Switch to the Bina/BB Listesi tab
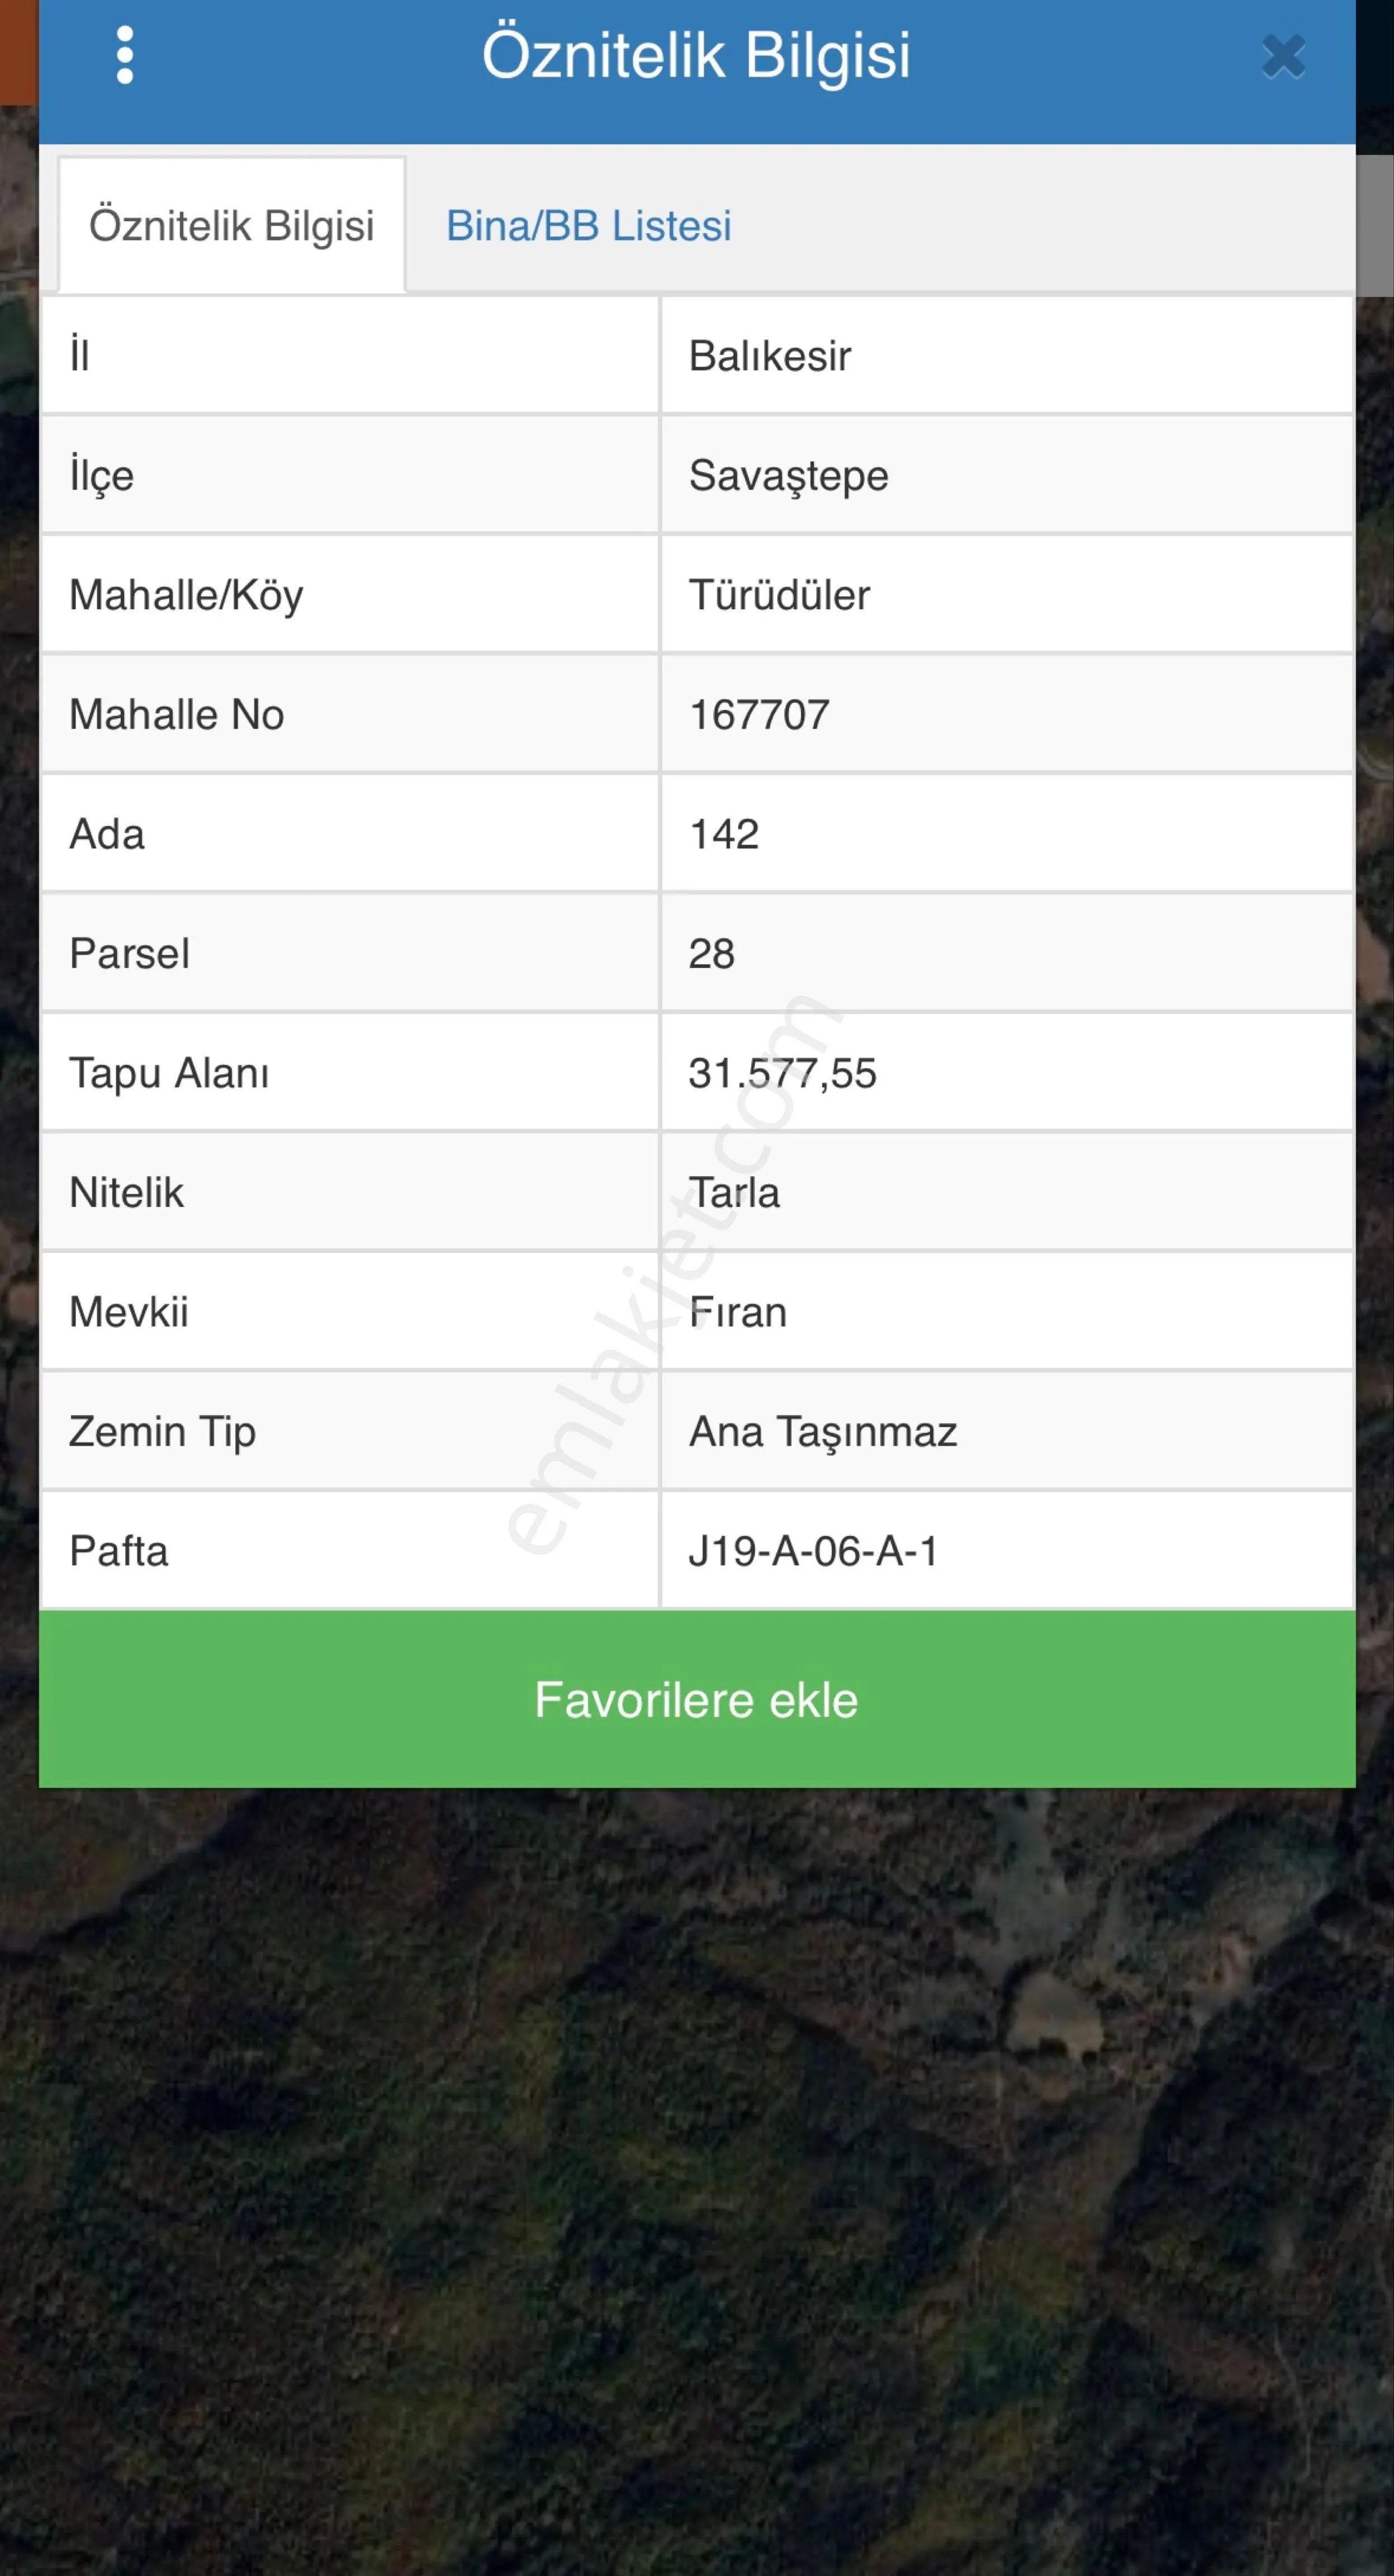The height and width of the screenshot is (2576, 1394). point(588,226)
